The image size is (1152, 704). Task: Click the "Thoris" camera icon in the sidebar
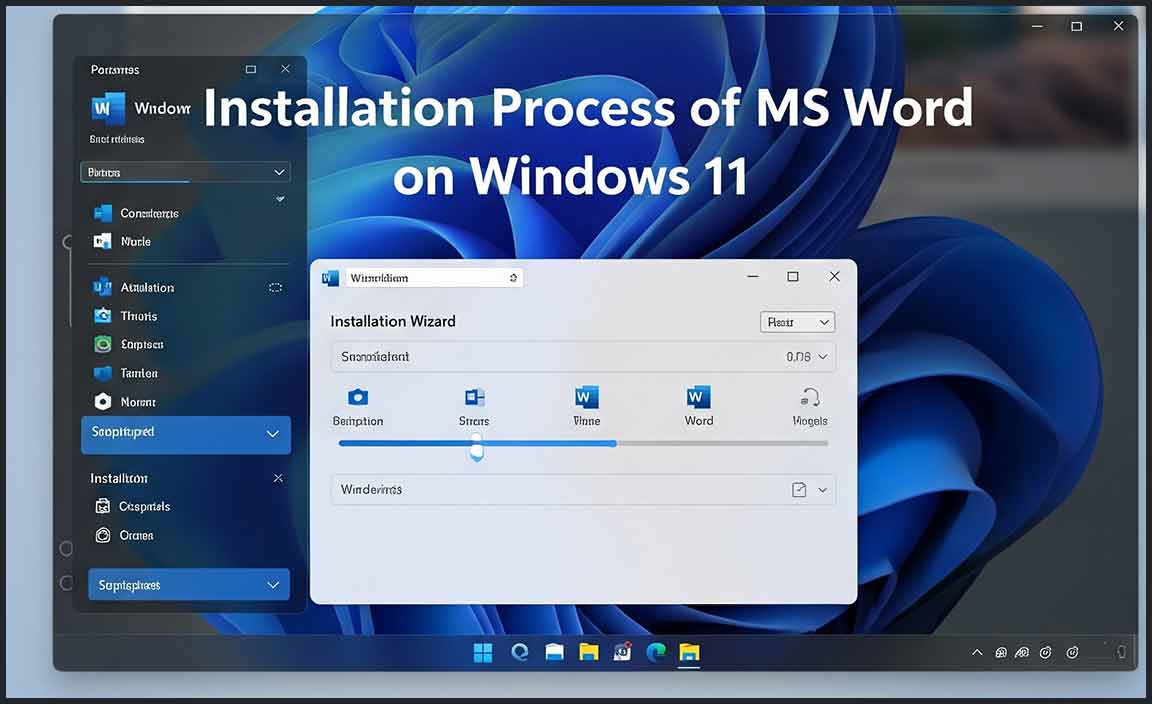102,316
